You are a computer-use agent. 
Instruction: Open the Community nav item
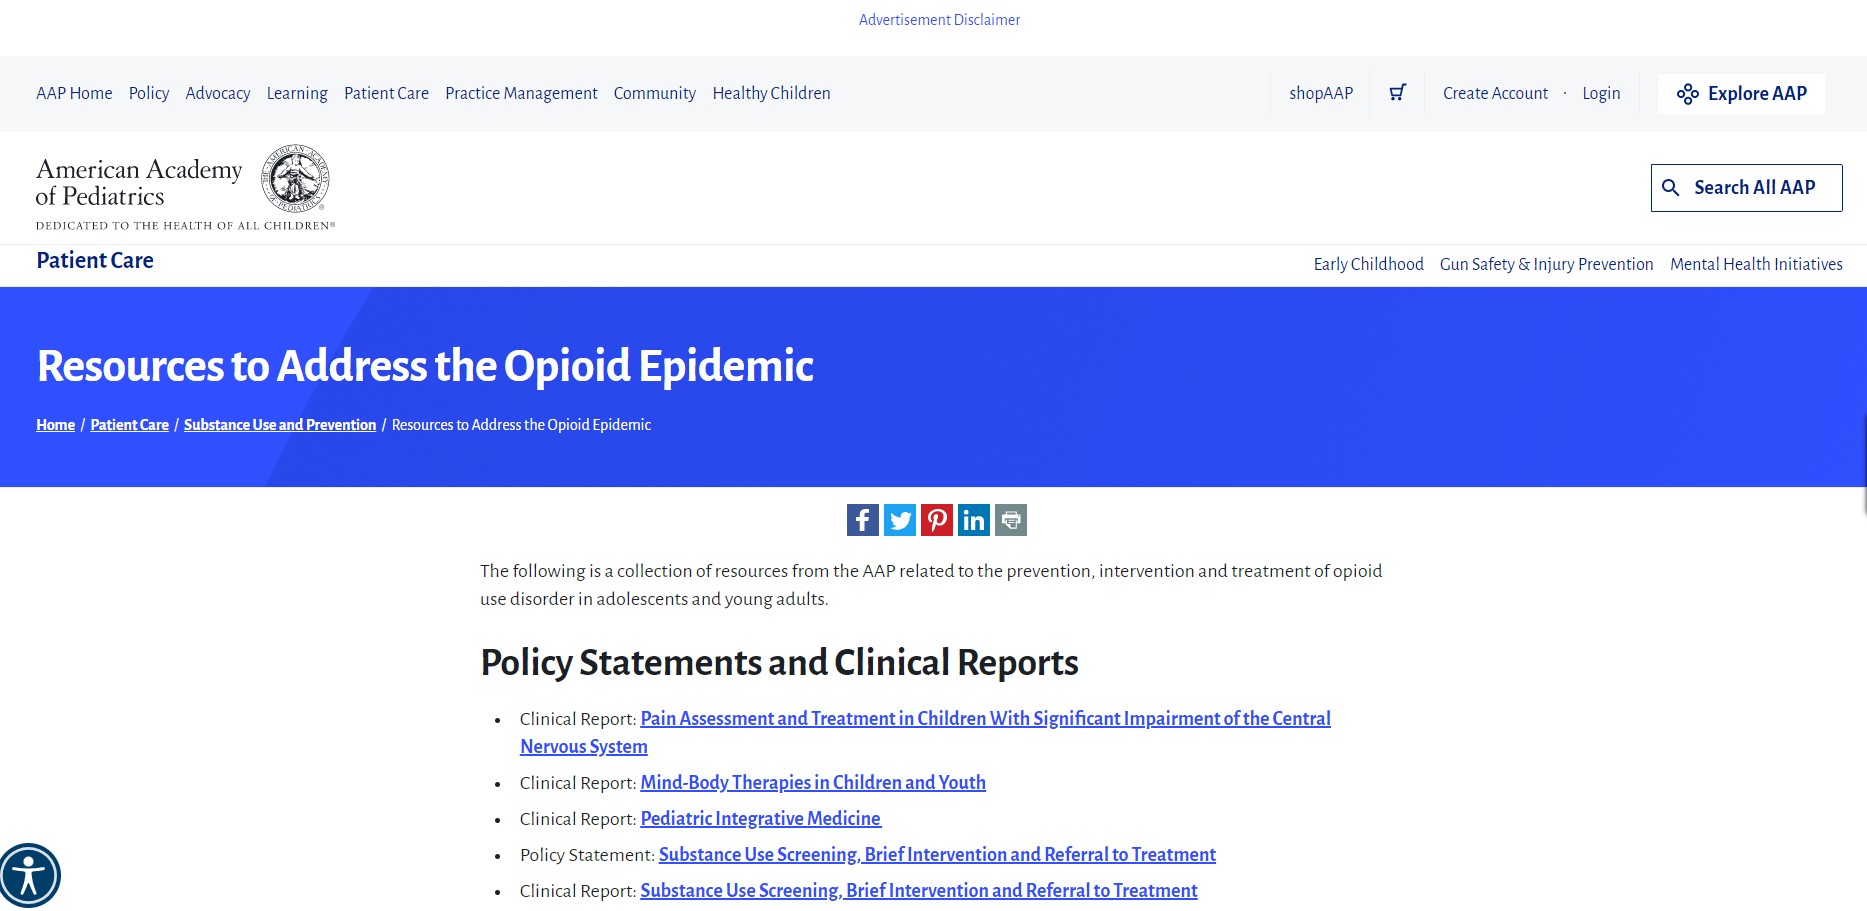point(655,93)
